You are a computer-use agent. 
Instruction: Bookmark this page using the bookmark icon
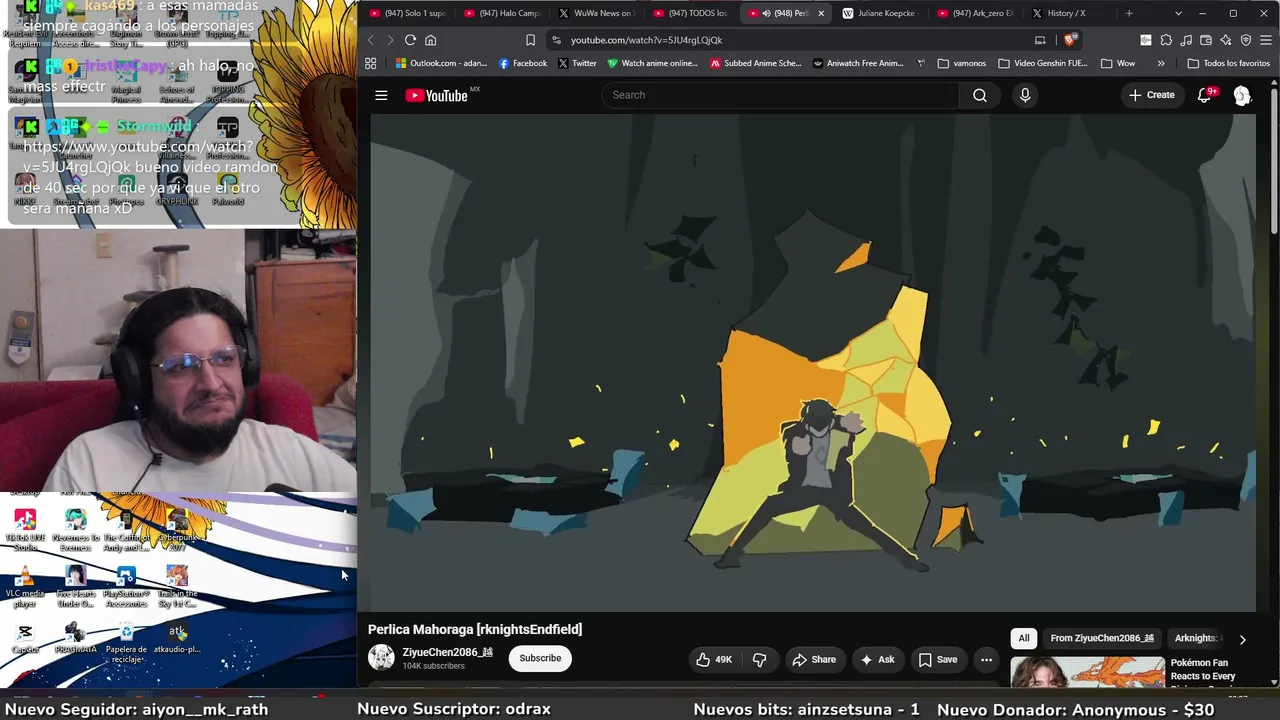tap(530, 40)
